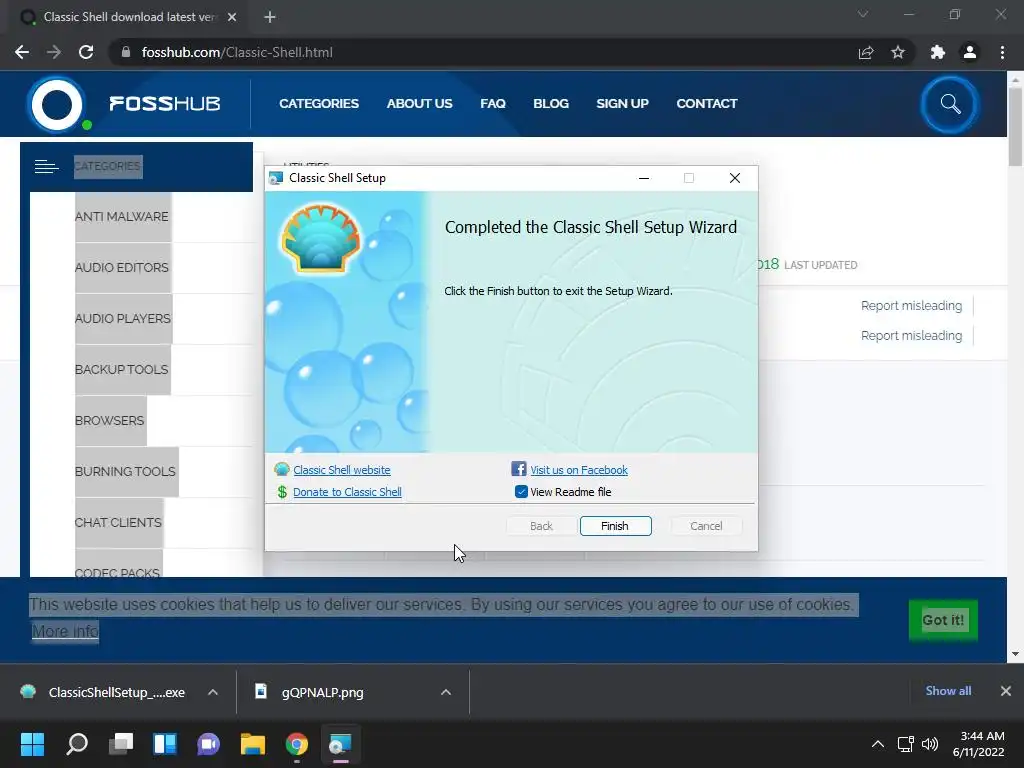1024x768 pixels.
Task: Open the Chrome tab search dropdown
Action: (x=863, y=14)
